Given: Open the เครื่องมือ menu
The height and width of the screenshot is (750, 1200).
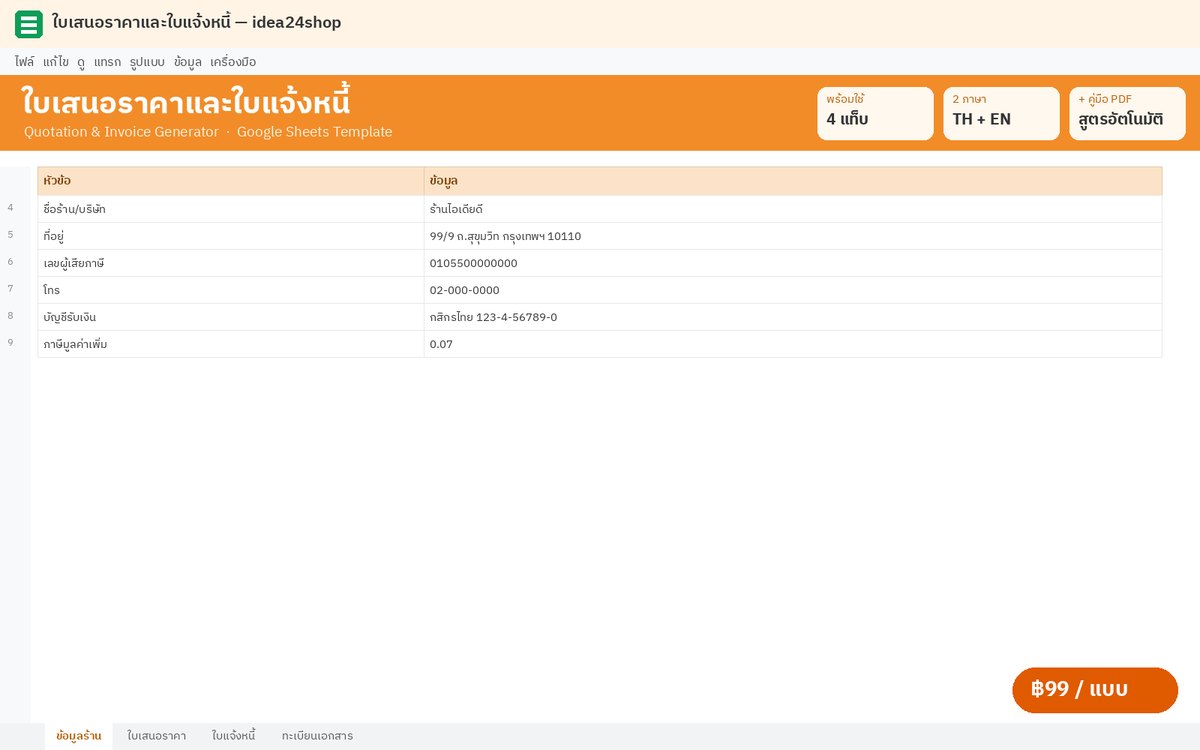Looking at the screenshot, I should click(233, 62).
